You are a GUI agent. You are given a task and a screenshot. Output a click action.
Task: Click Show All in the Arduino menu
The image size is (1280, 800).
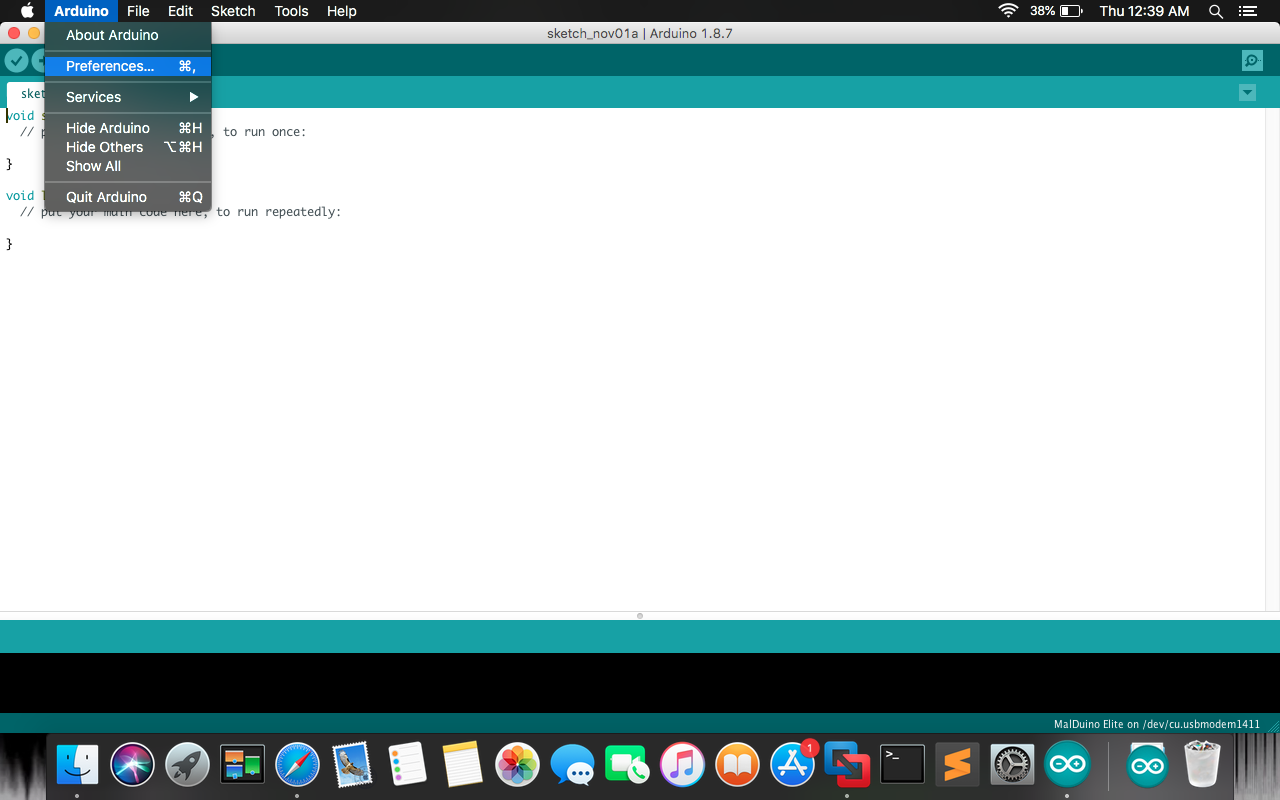coord(92,166)
